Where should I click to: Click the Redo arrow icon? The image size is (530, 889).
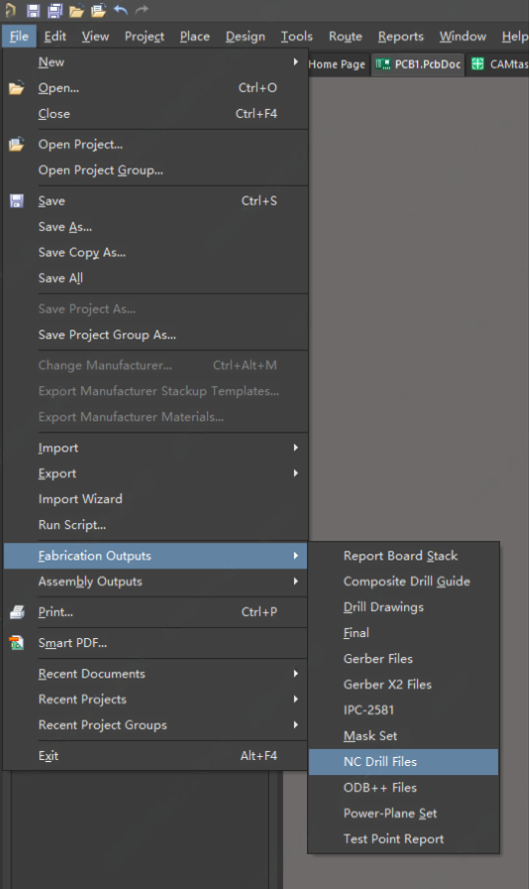point(142,9)
